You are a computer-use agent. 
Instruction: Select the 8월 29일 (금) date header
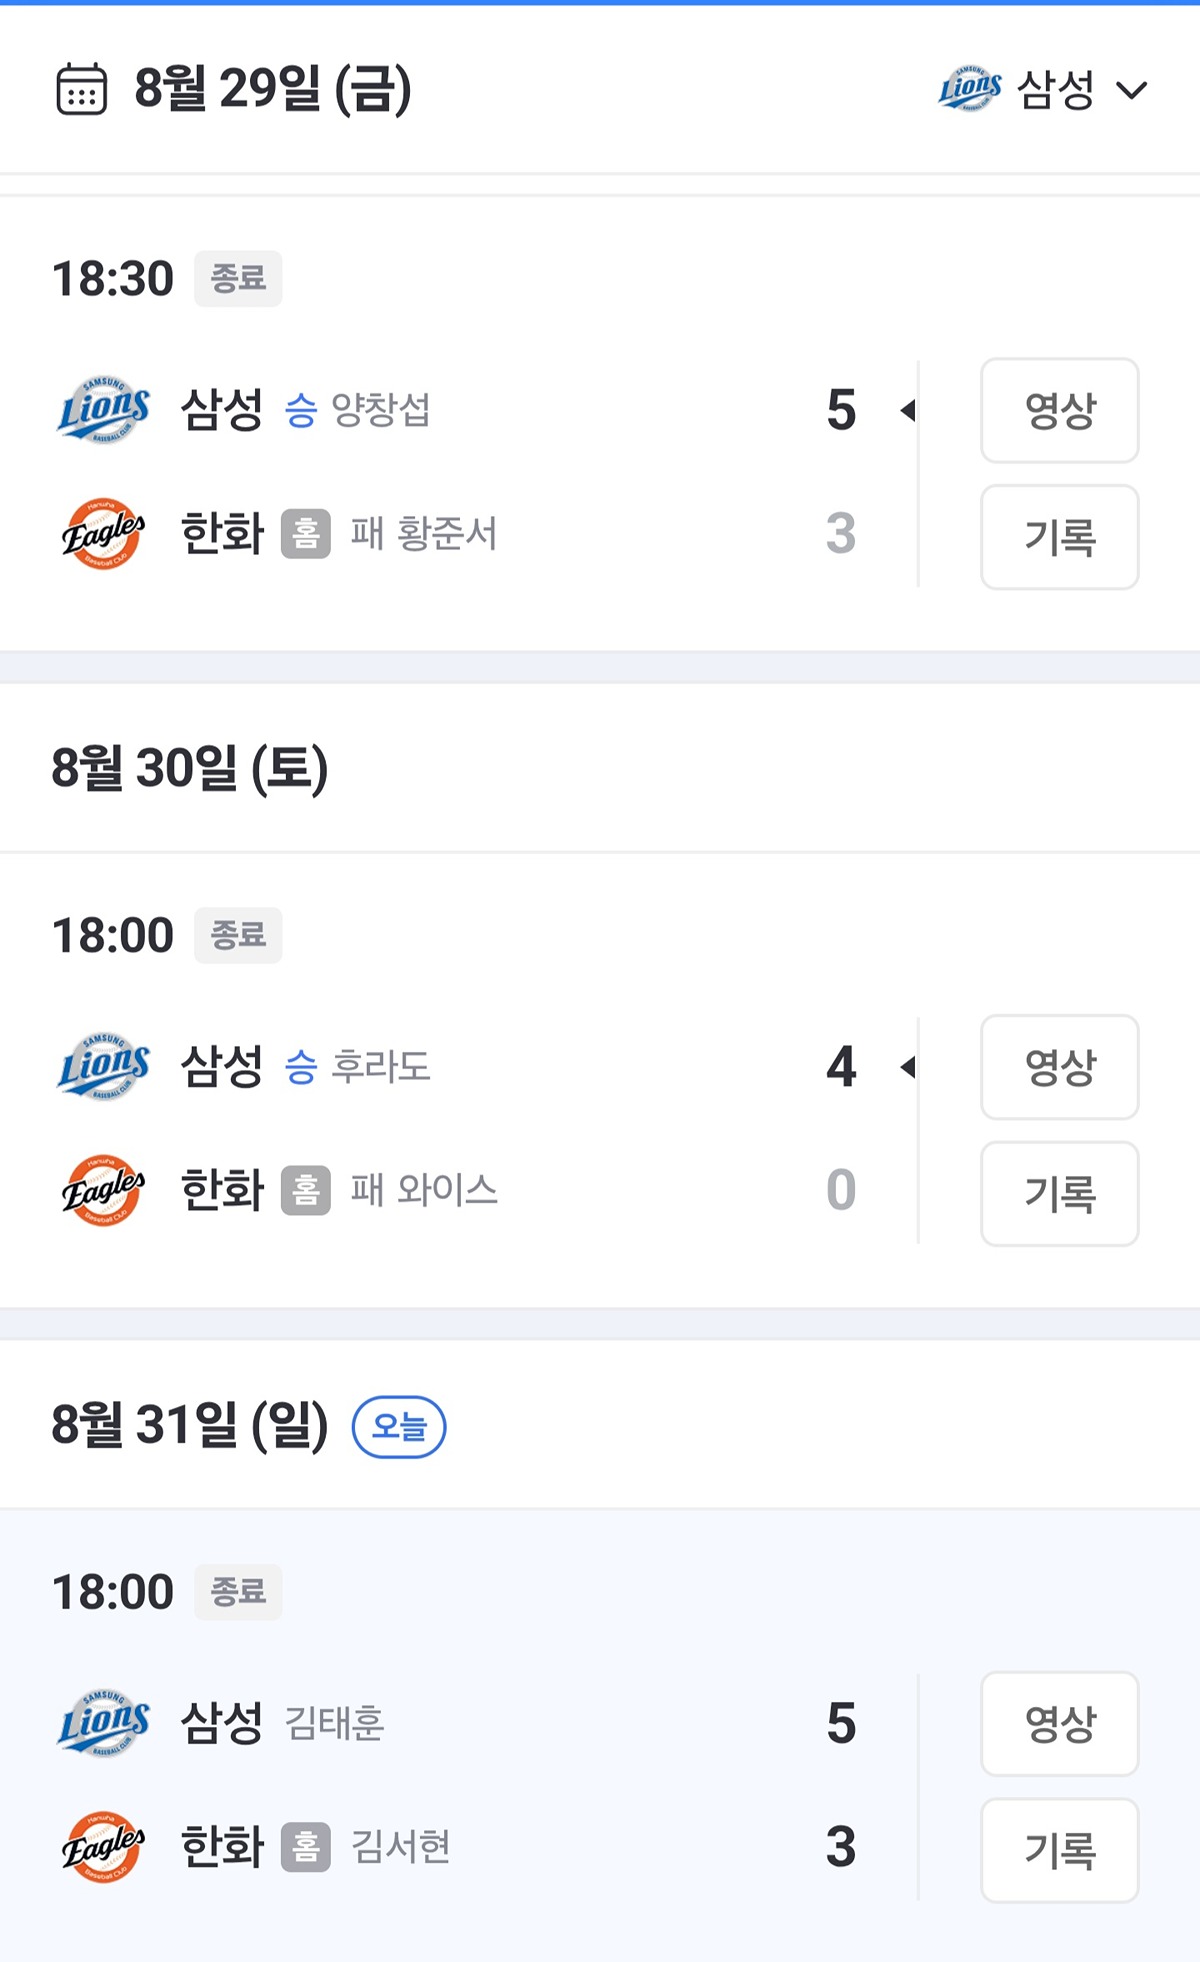point(272,89)
